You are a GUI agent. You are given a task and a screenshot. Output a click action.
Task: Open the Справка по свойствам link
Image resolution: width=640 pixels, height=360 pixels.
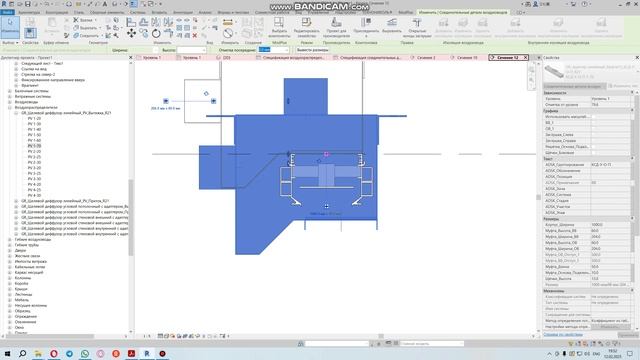coord(563,335)
